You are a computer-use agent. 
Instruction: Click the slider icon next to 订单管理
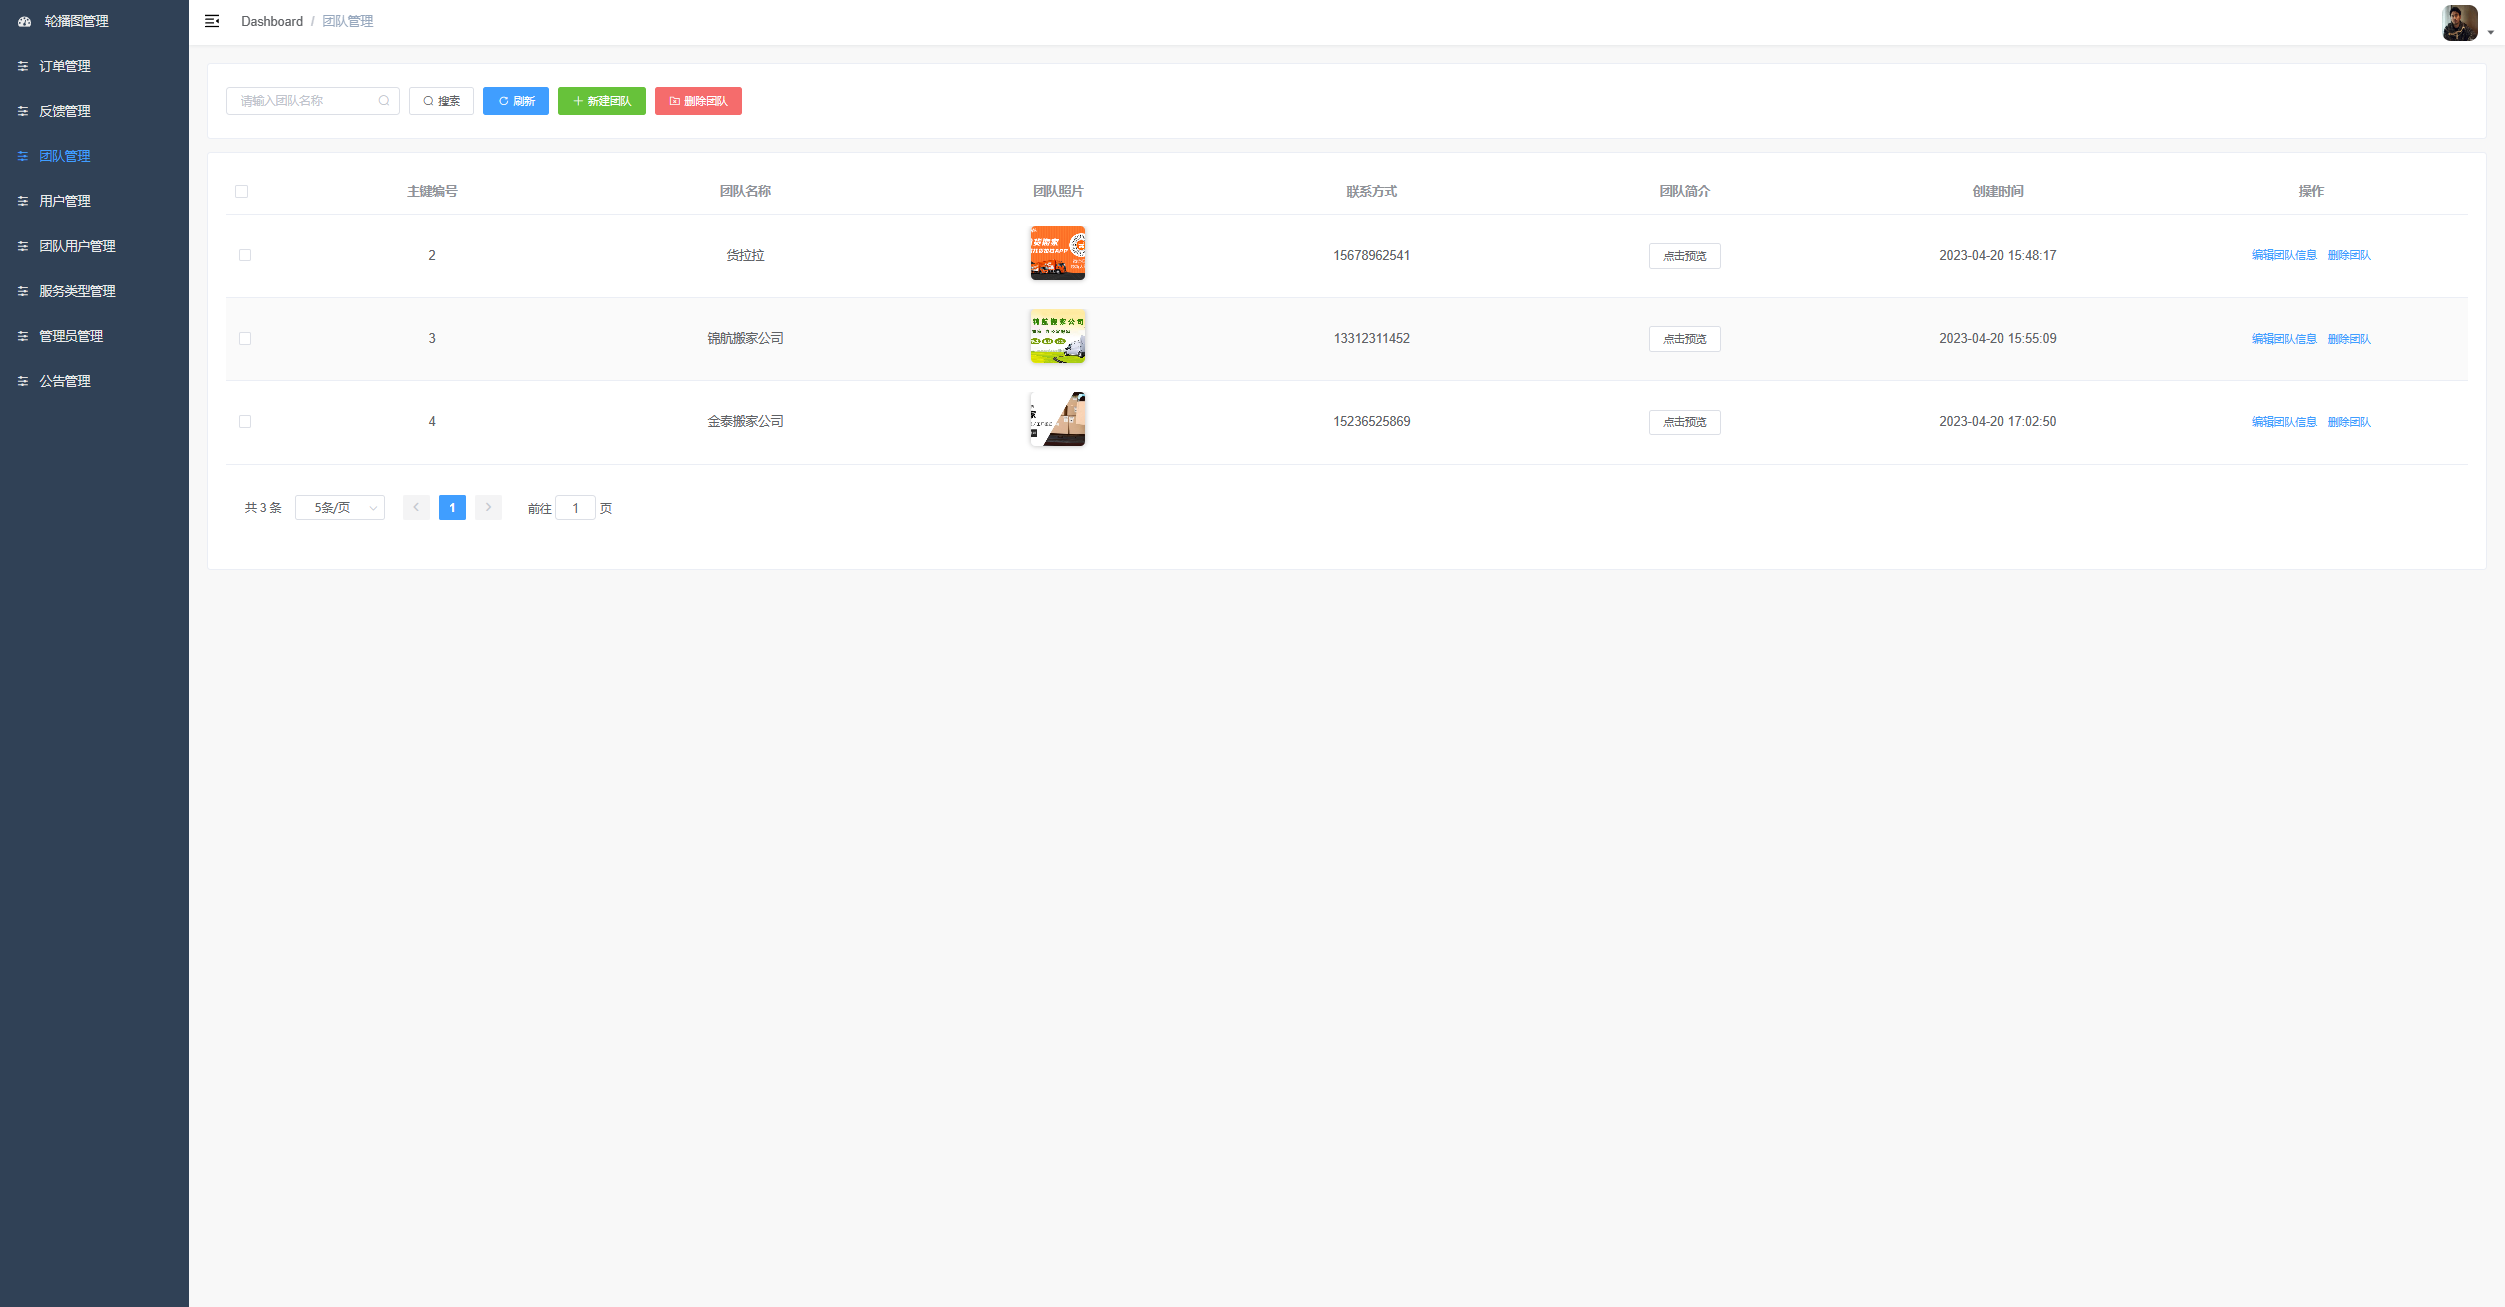tap(23, 66)
